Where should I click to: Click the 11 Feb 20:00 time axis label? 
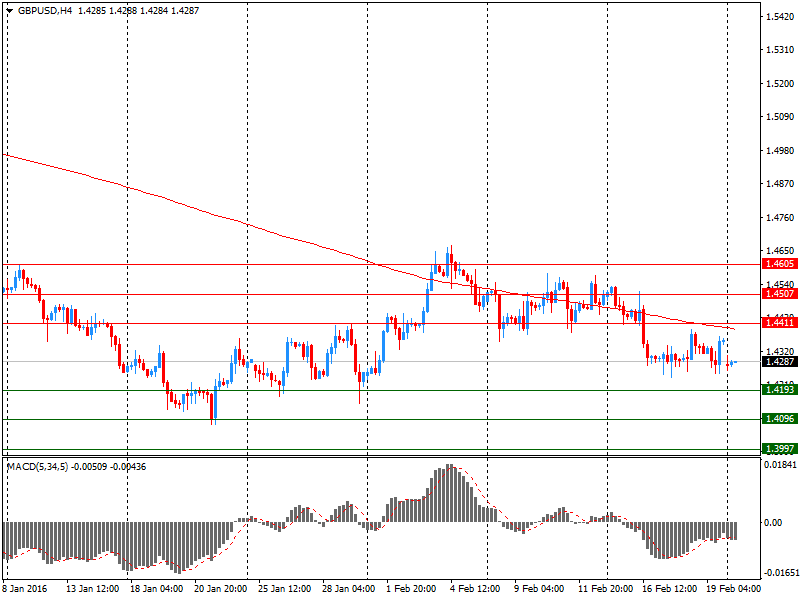pos(605,589)
